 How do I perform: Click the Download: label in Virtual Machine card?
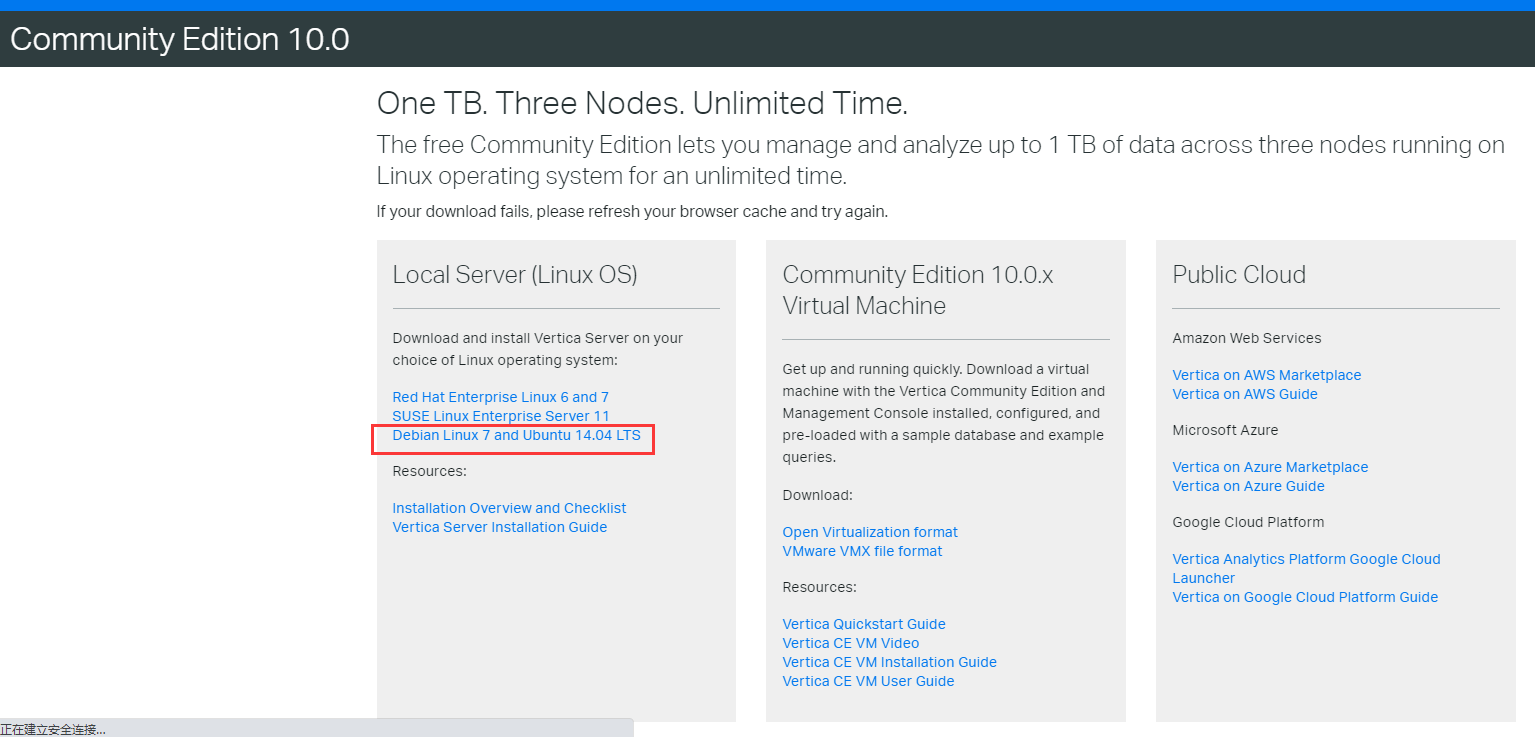pos(818,495)
